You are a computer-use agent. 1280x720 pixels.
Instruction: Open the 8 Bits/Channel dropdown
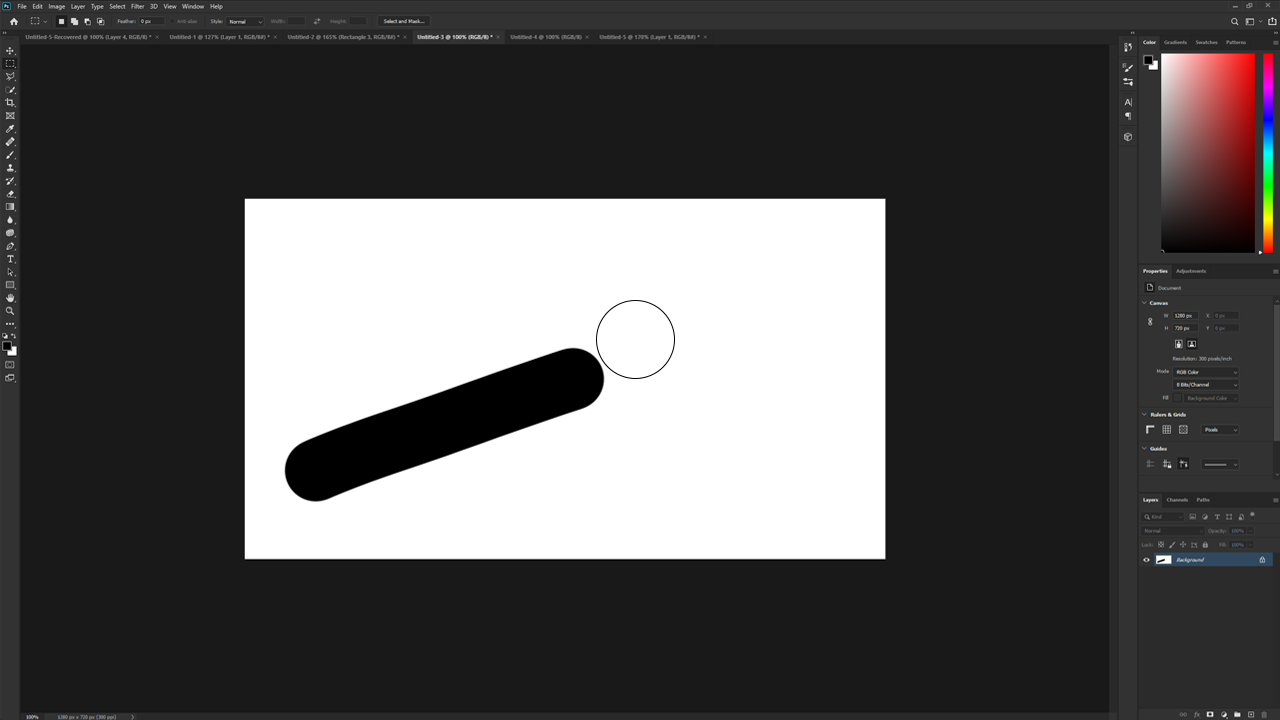(x=1206, y=385)
